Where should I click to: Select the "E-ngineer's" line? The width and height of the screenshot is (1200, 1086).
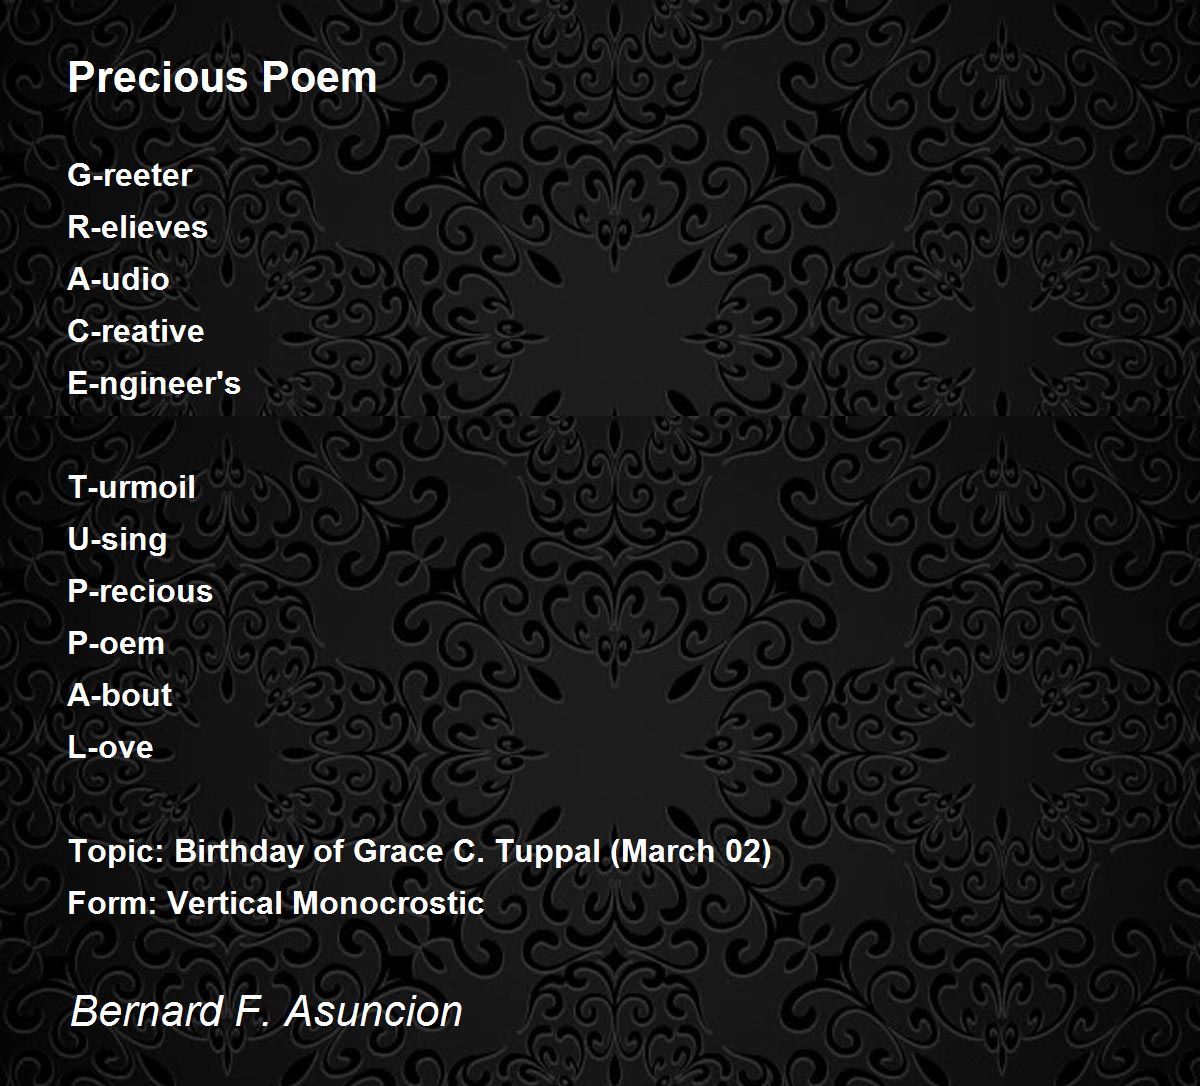click(x=154, y=383)
